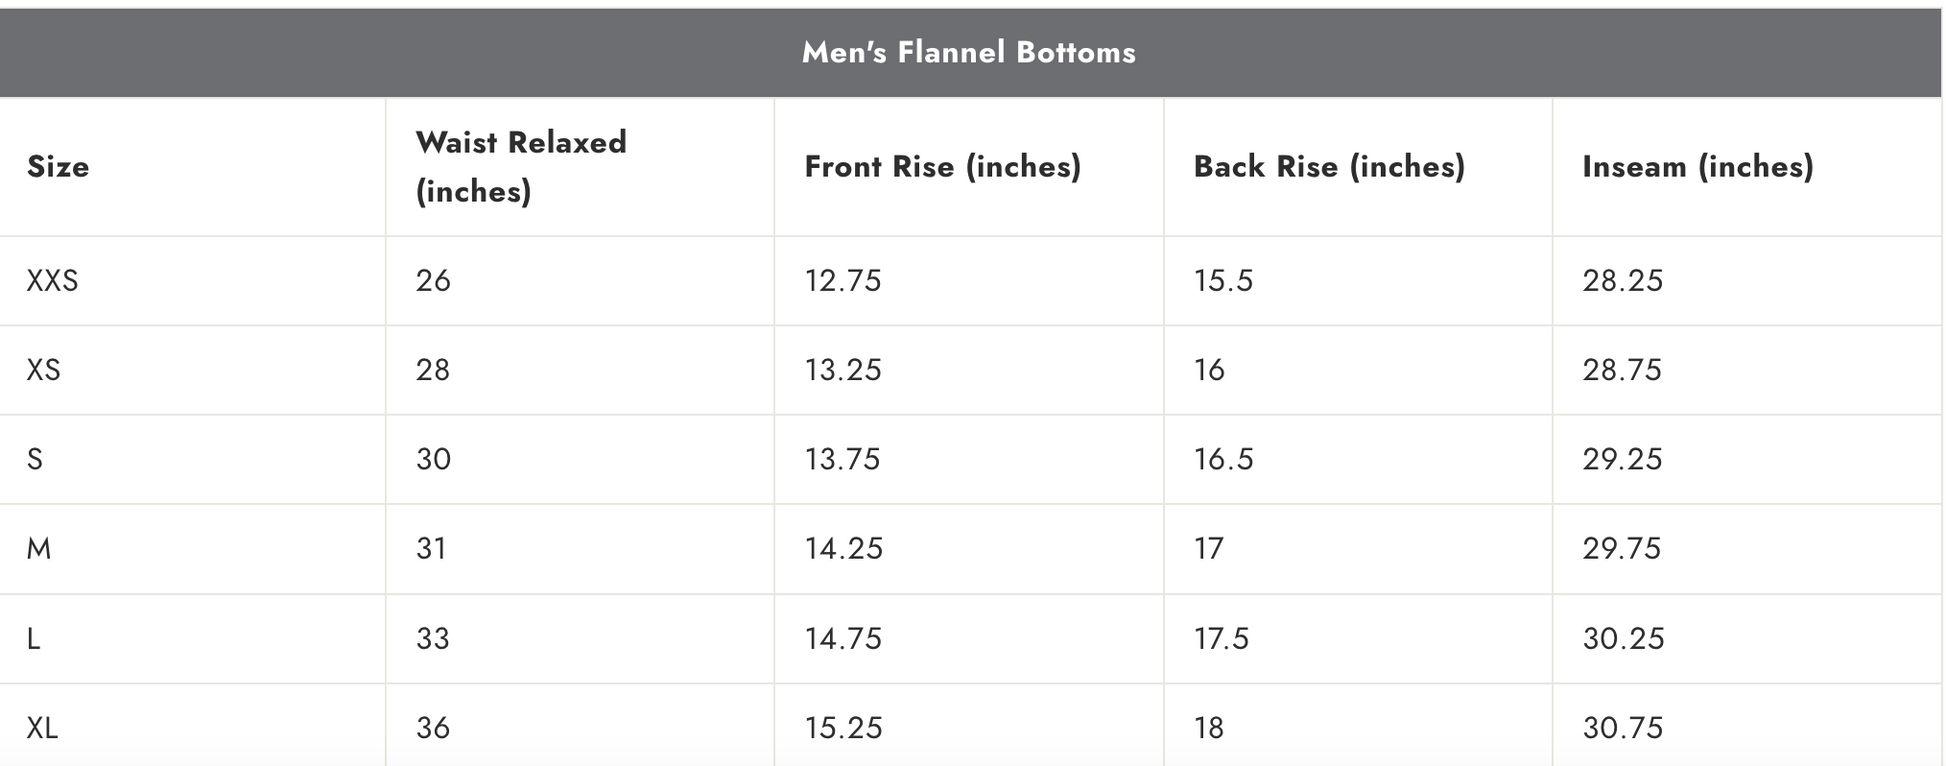The width and height of the screenshot is (1946, 766).
Task: Click the Waist Relaxed (inches) header
Action: click(x=521, y=166)
